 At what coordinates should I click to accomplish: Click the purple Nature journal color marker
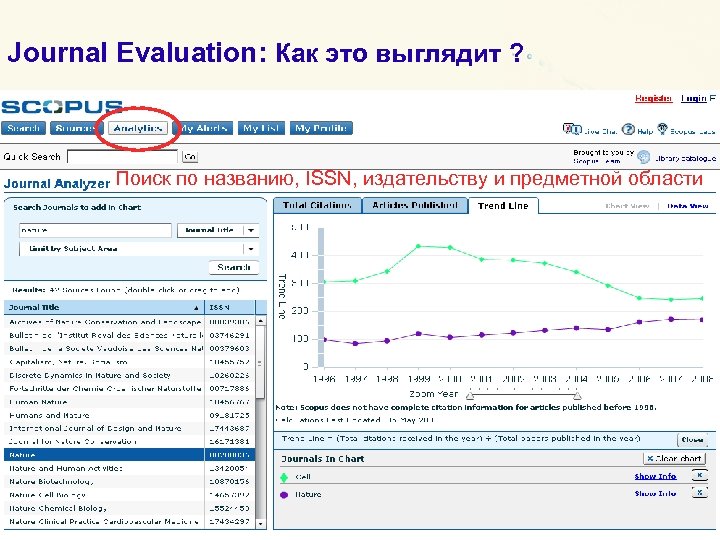pyautogui.click(x=284, y=495)
